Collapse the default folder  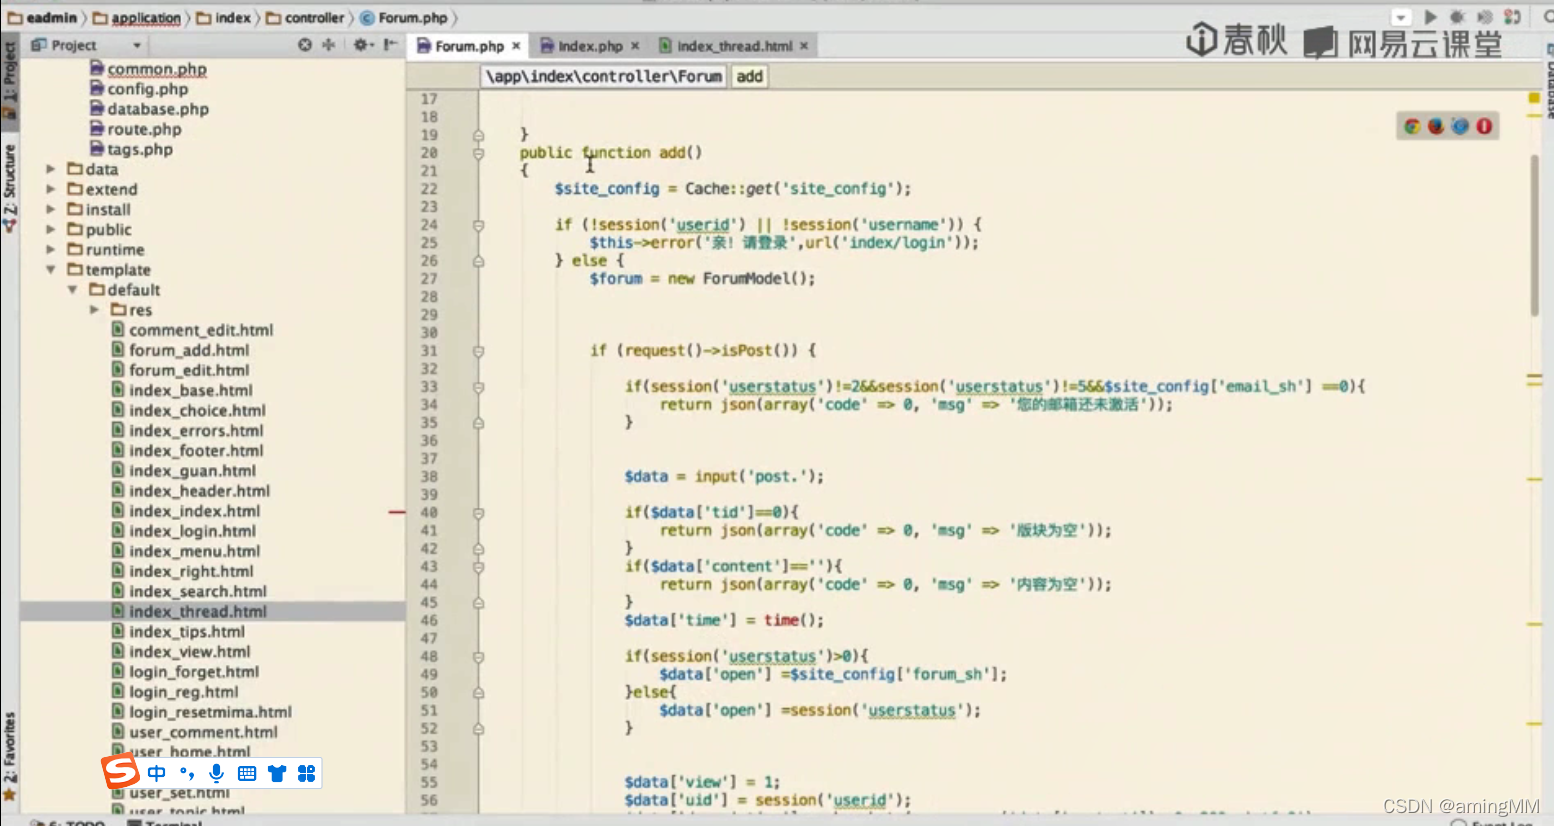pyautogui.click(x=72, y=290)
